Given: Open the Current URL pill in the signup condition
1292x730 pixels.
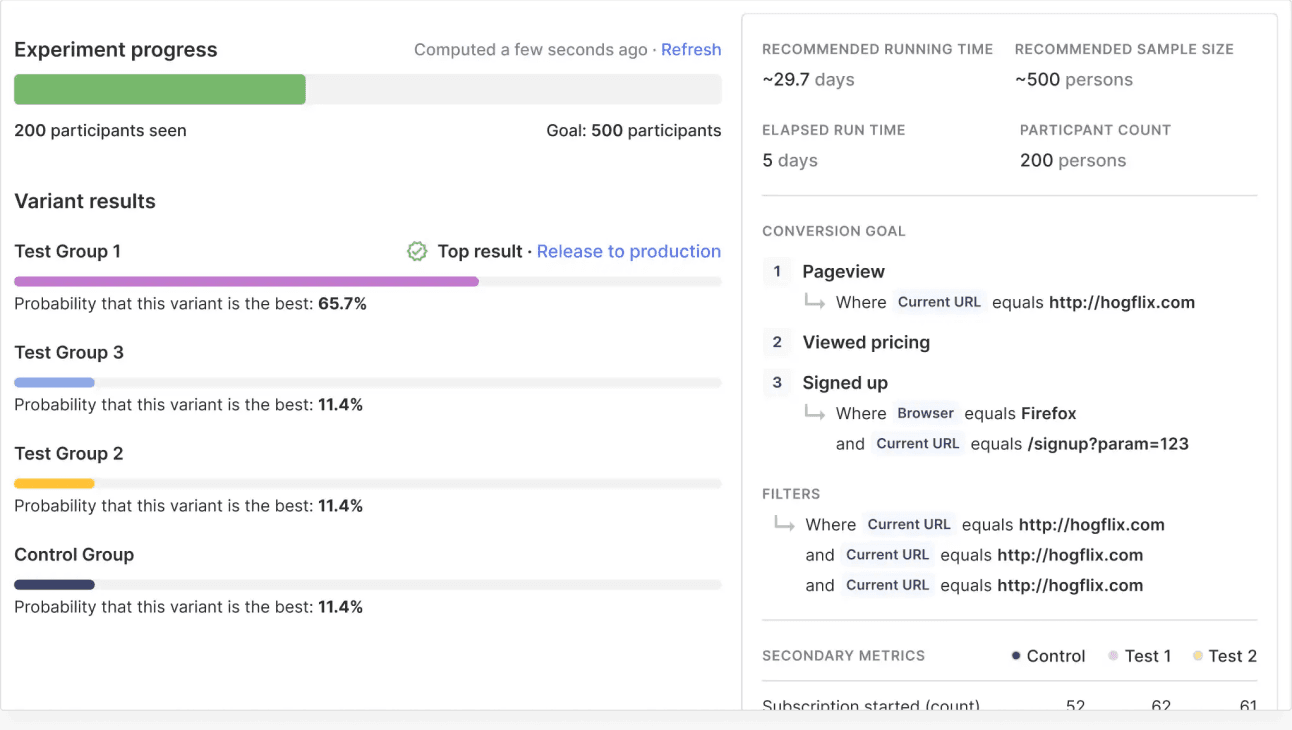Looking at the screenshot, I should [918, 443].
